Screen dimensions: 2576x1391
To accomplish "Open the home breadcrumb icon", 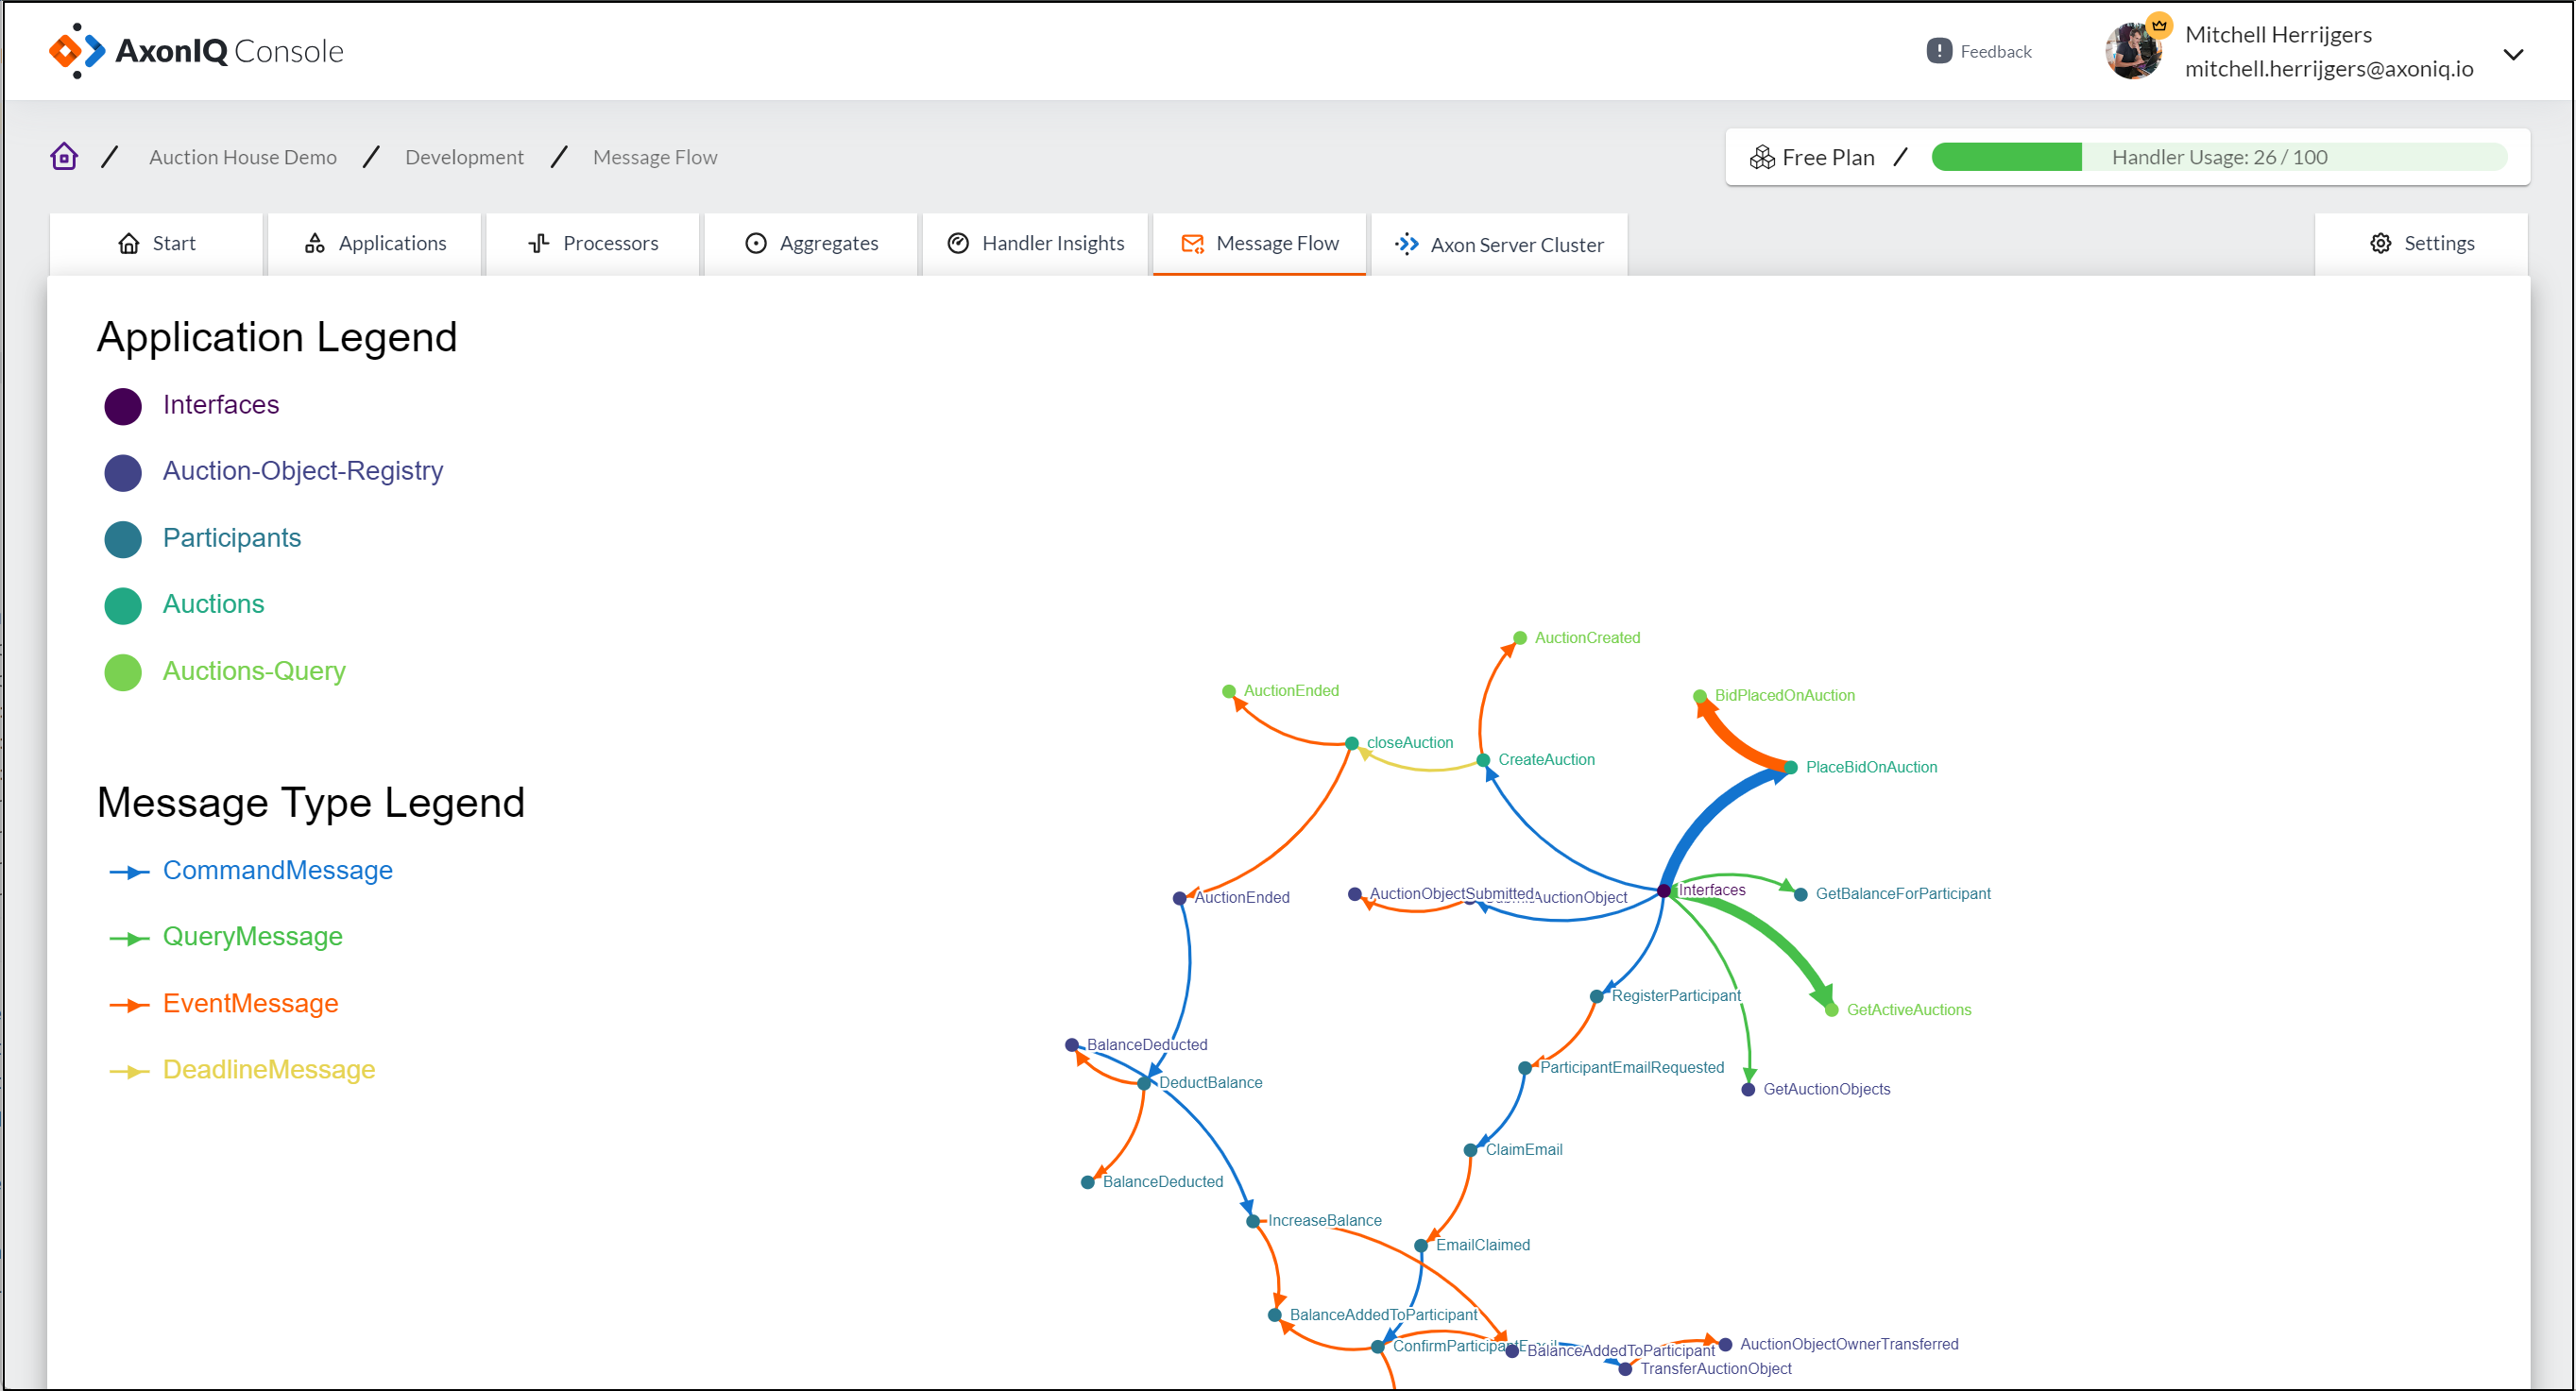I will (x=64, y=157).
